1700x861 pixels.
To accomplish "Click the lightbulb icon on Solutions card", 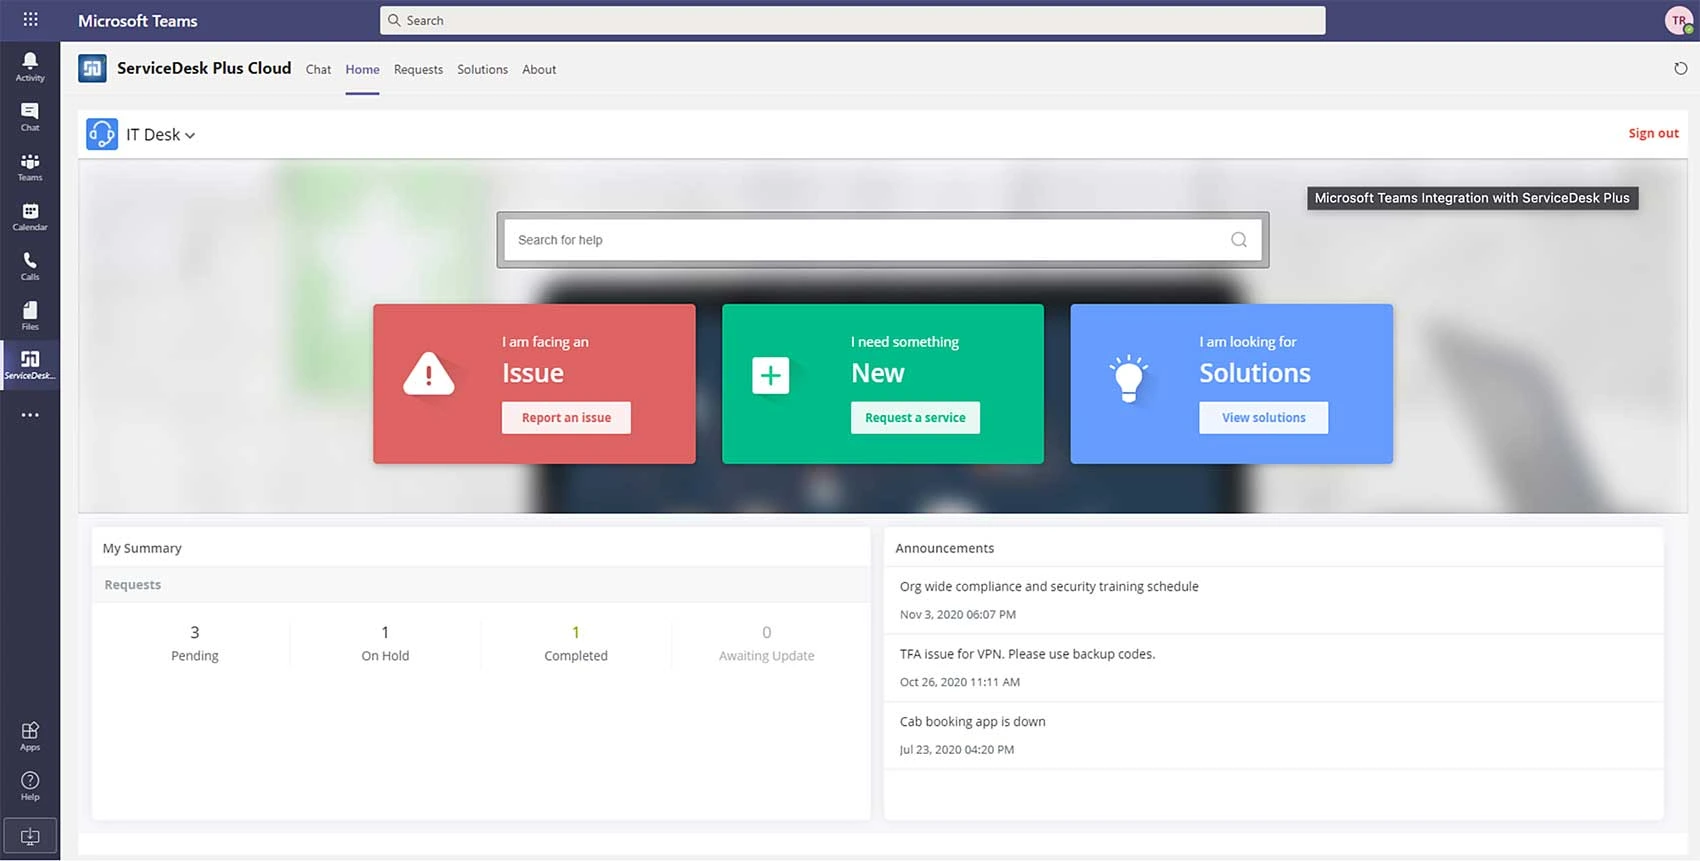I will pos(1128,378).
